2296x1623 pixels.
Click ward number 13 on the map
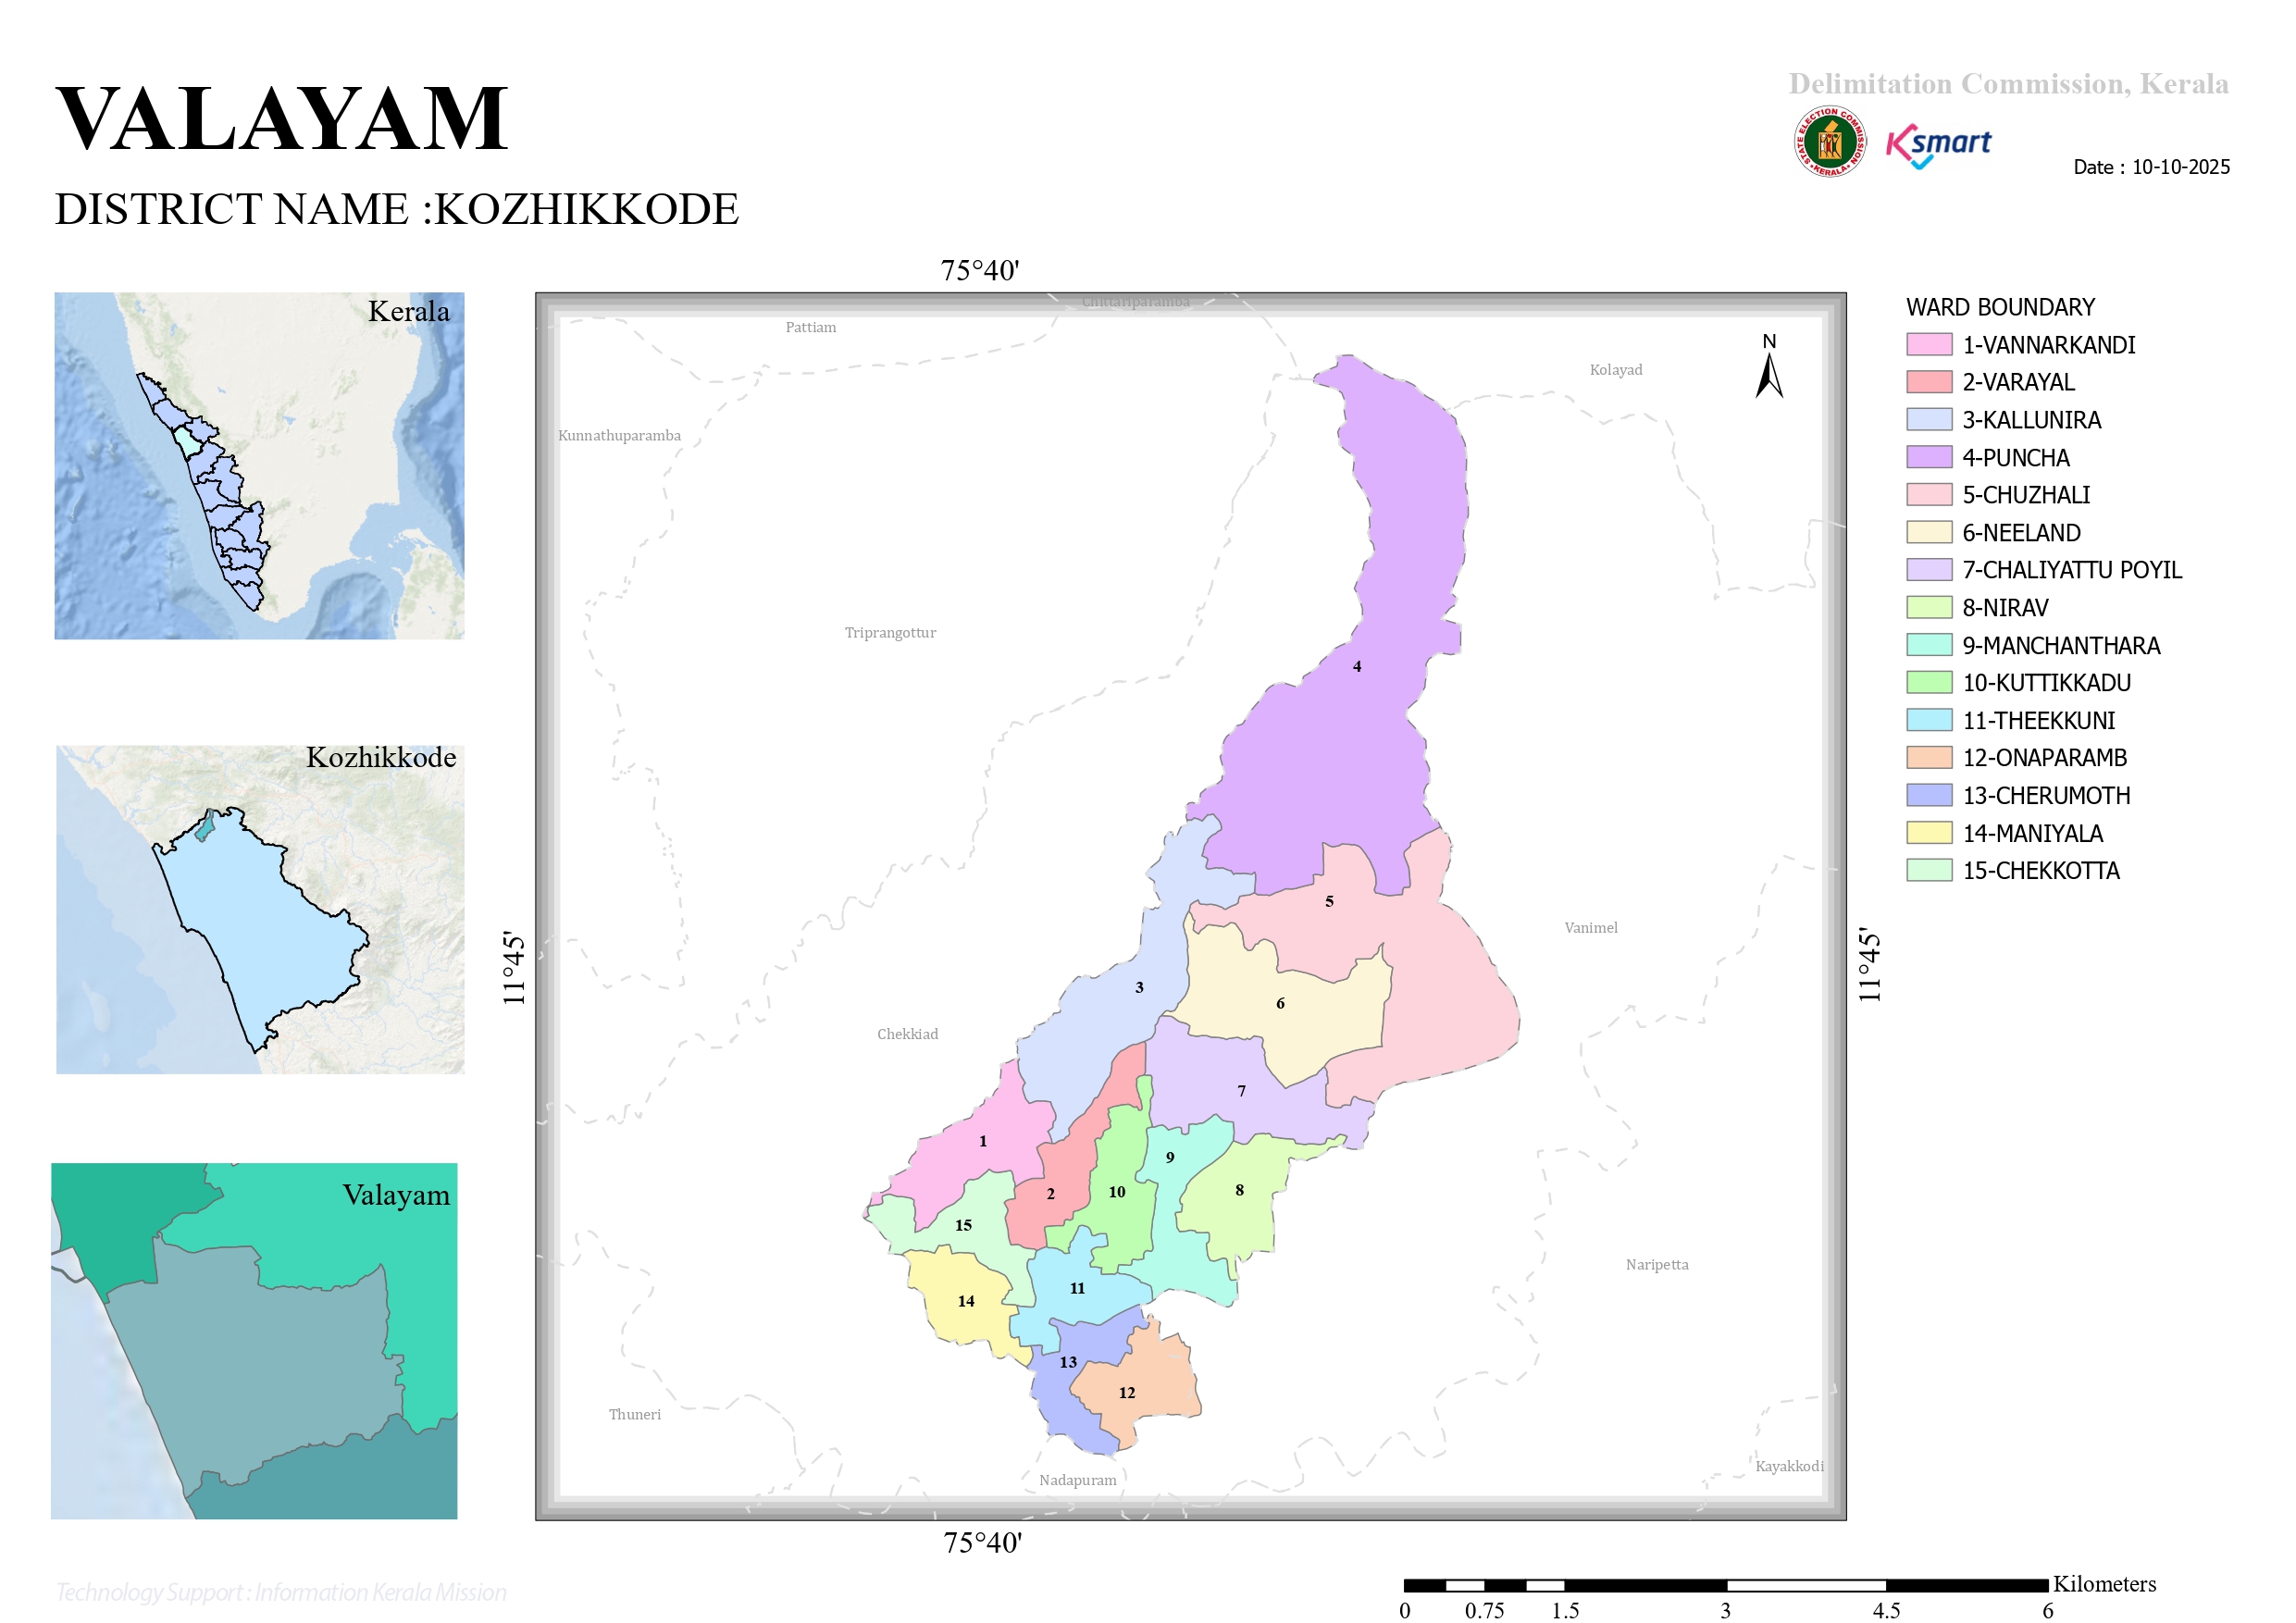pos(1068,1363)
